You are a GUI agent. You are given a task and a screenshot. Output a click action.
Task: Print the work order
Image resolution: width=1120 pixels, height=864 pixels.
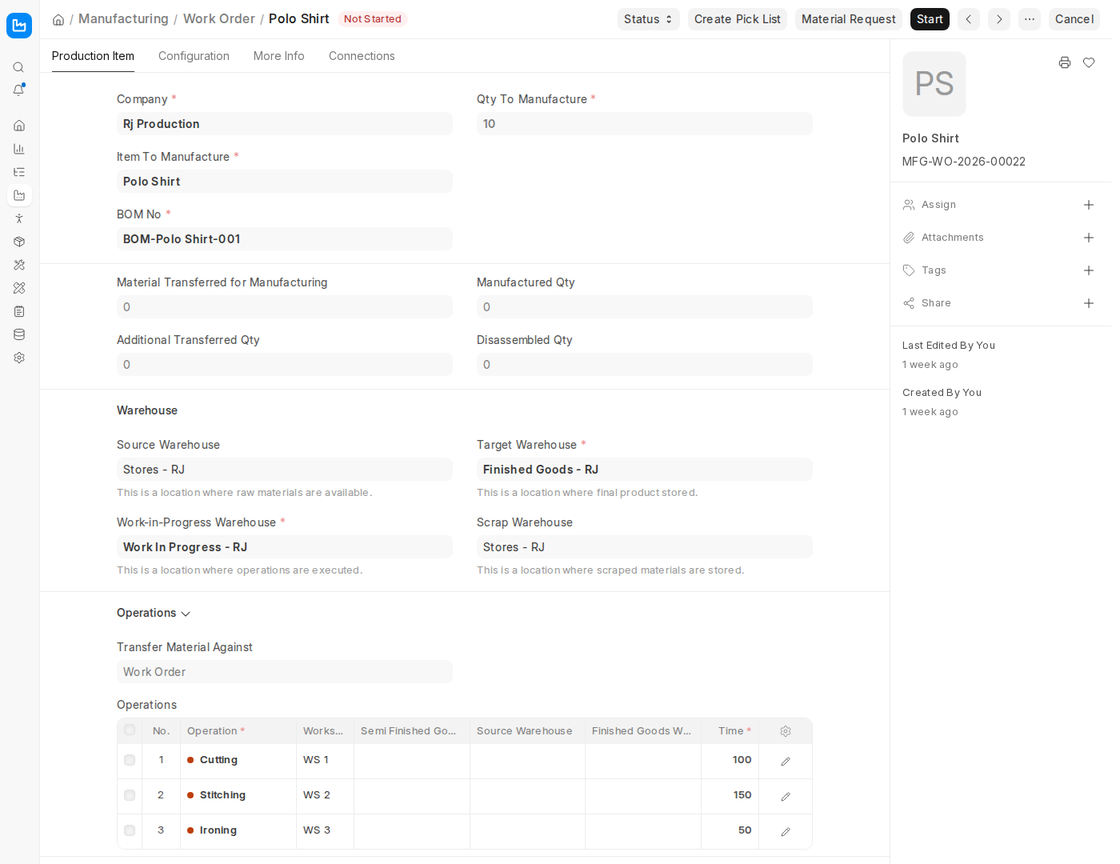click(1064, 63)
